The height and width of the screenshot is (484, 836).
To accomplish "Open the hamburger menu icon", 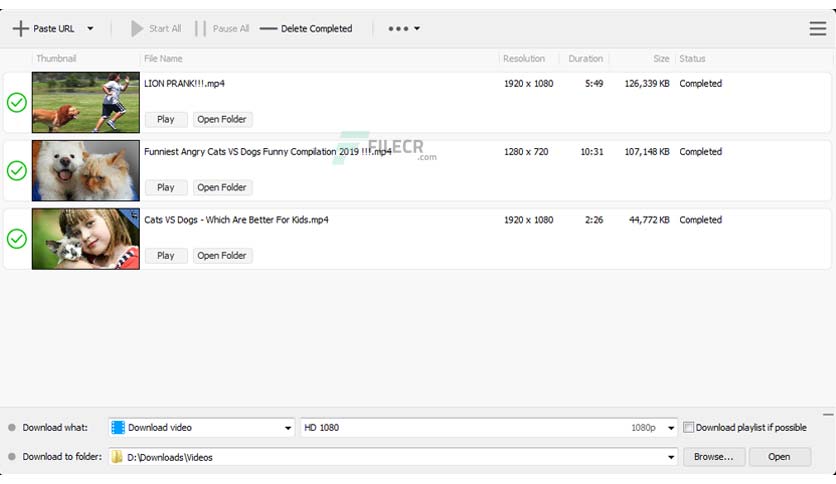I will pos(817,28).
